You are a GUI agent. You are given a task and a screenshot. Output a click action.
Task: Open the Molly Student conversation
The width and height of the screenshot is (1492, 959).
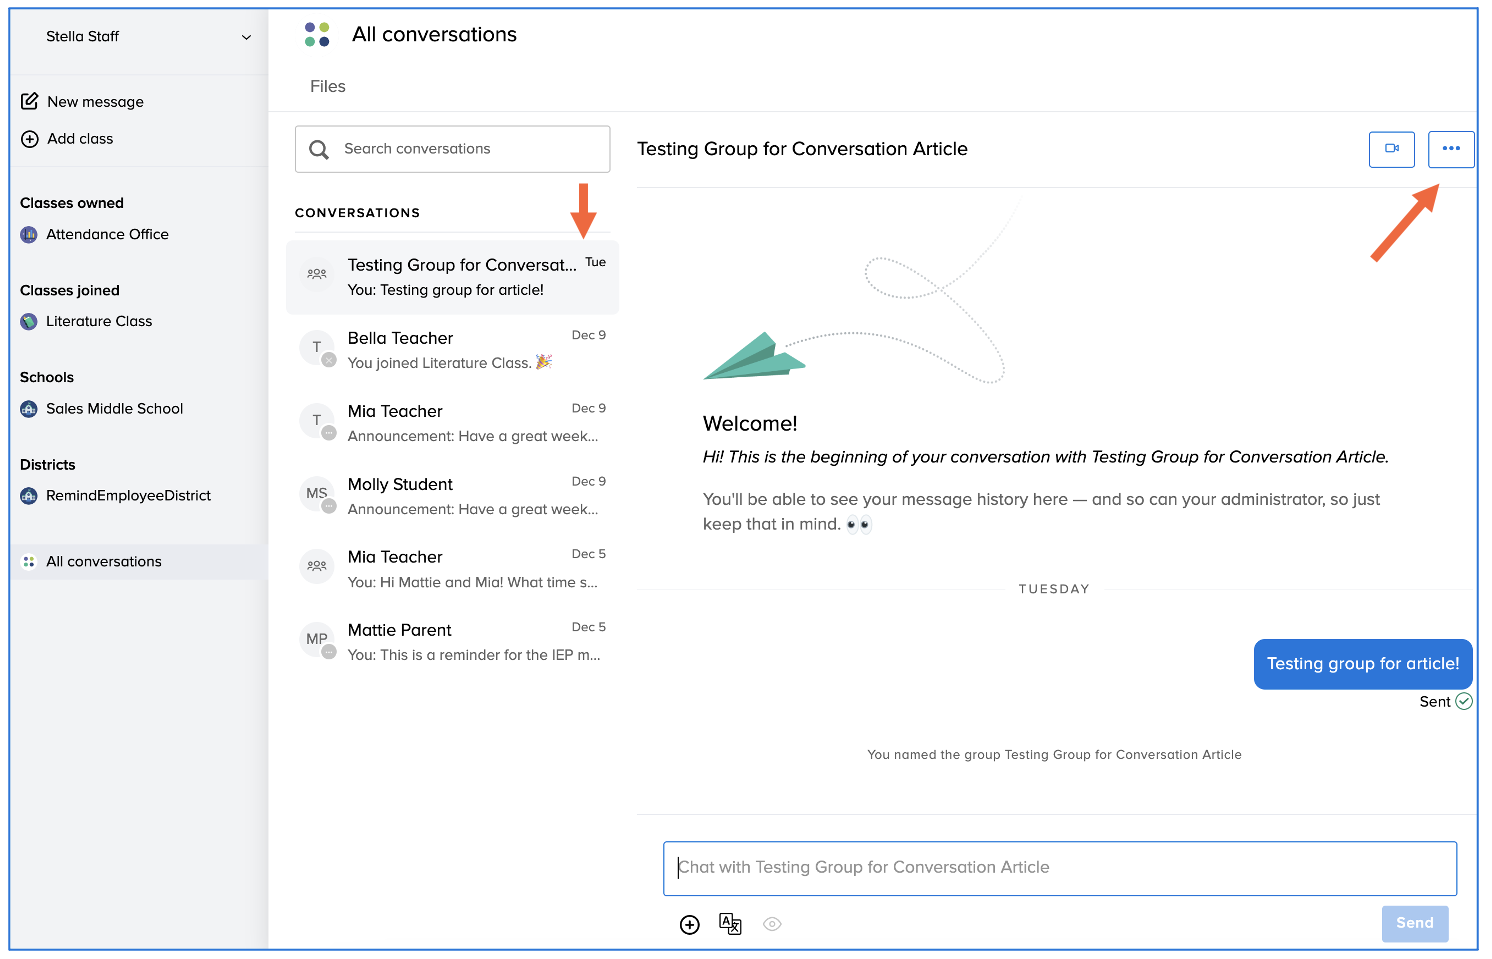[x=453, y=496]
